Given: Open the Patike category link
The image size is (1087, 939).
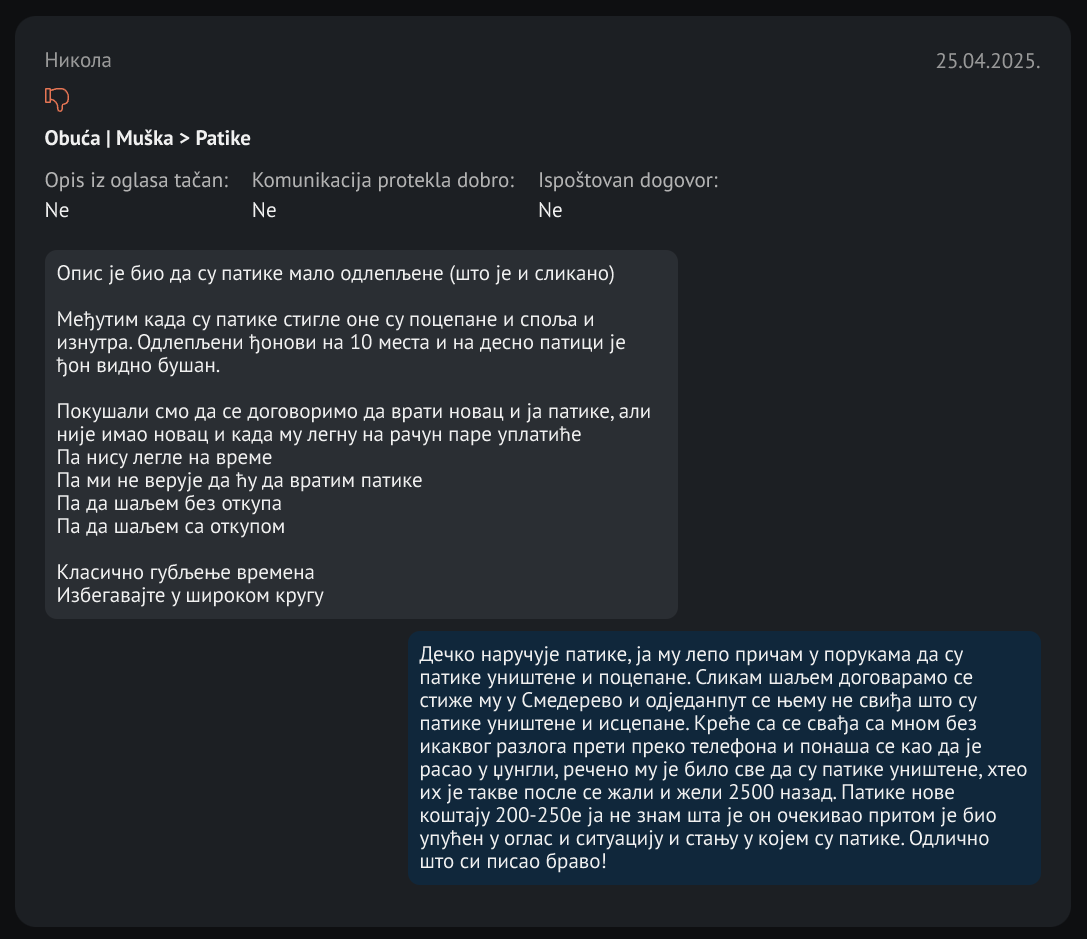Looking at the screenshot, I should pos(223,138).
